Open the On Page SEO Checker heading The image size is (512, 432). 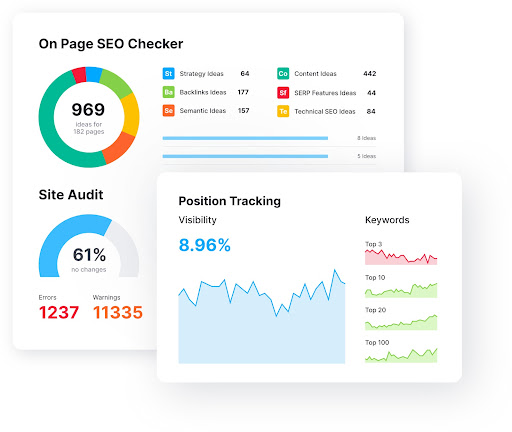[x=111, y=44]
